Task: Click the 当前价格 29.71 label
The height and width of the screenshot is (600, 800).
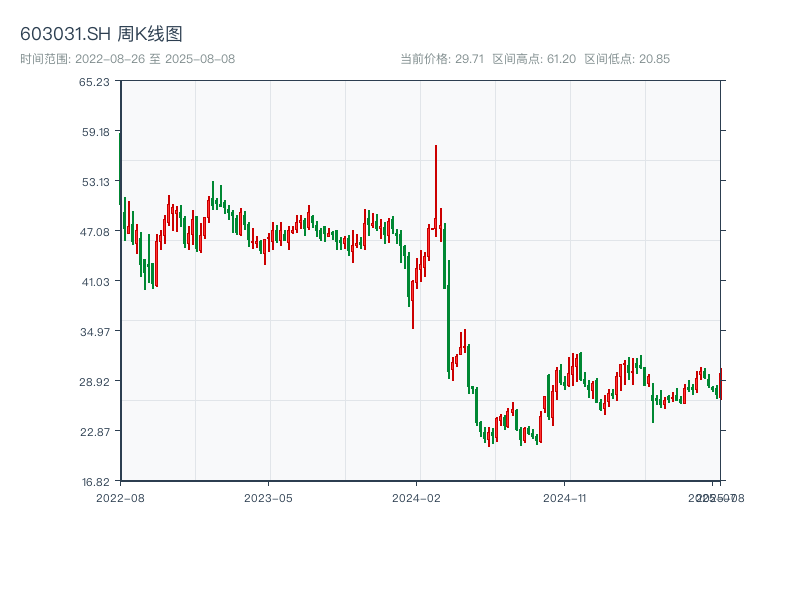Action: pyautogui.click(x=441, y=59)
